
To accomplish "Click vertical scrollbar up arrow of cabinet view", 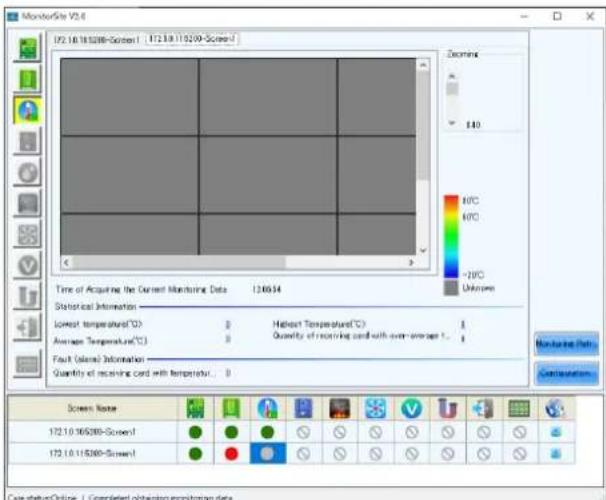I will [x=423, y=65].
